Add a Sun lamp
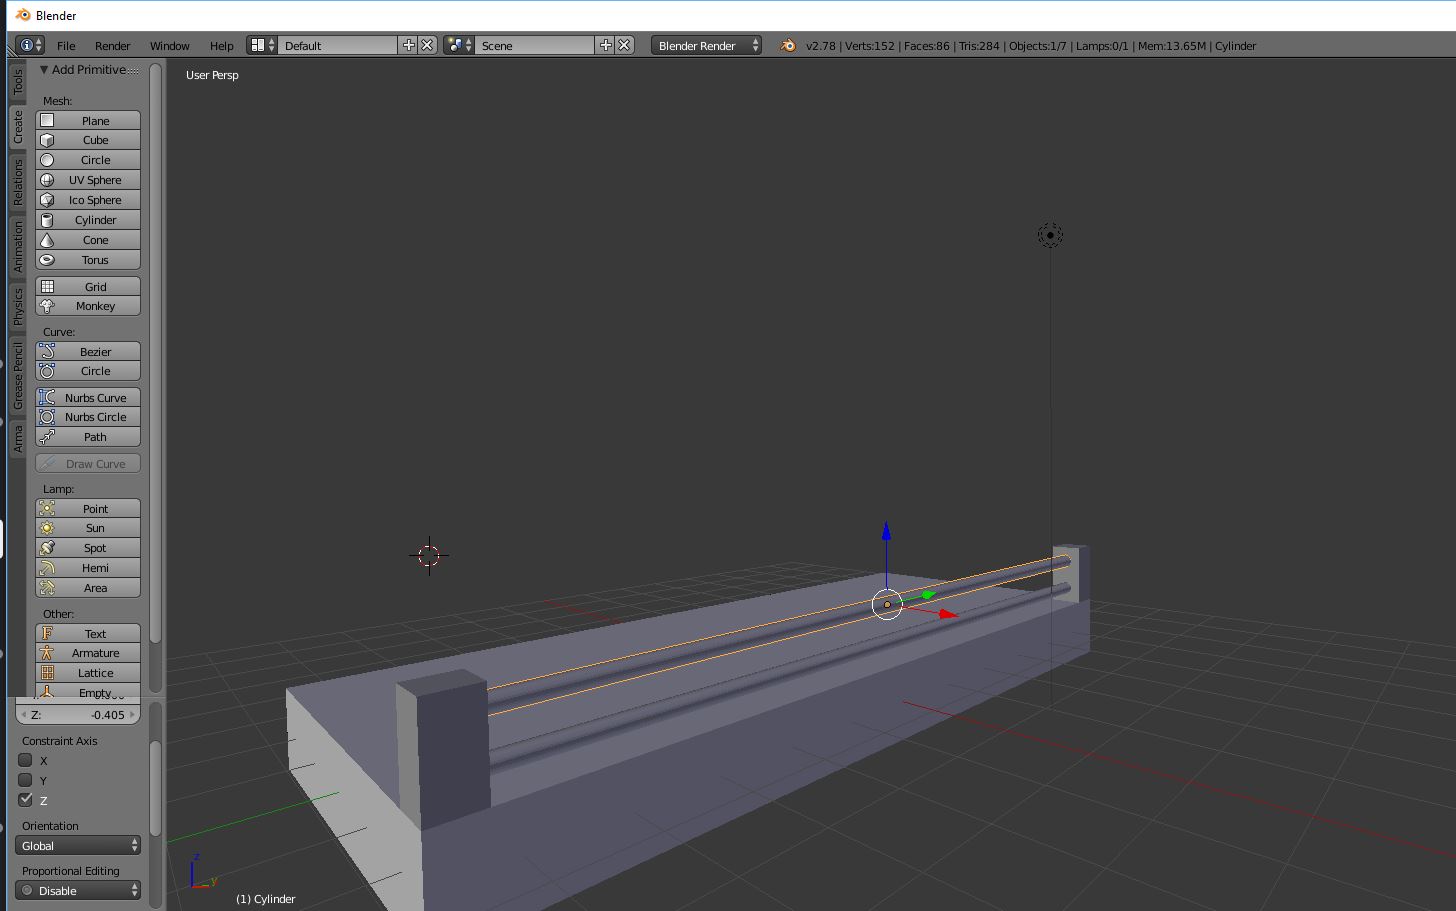Screen dimensions: 1456x911 coord(88,528)
